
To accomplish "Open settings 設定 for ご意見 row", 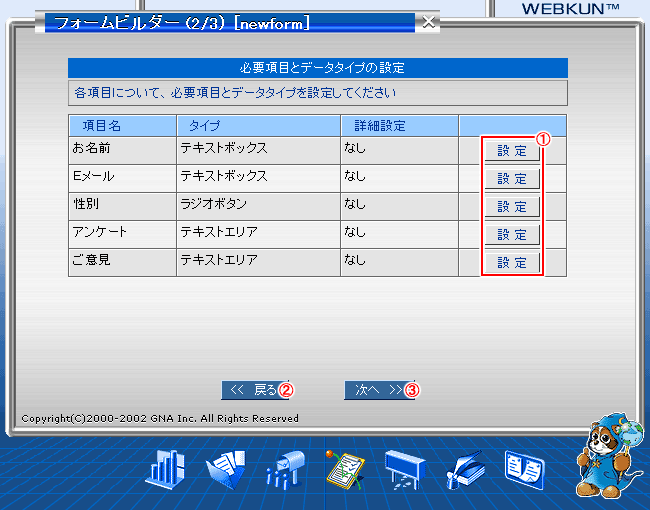I will 512,263.
